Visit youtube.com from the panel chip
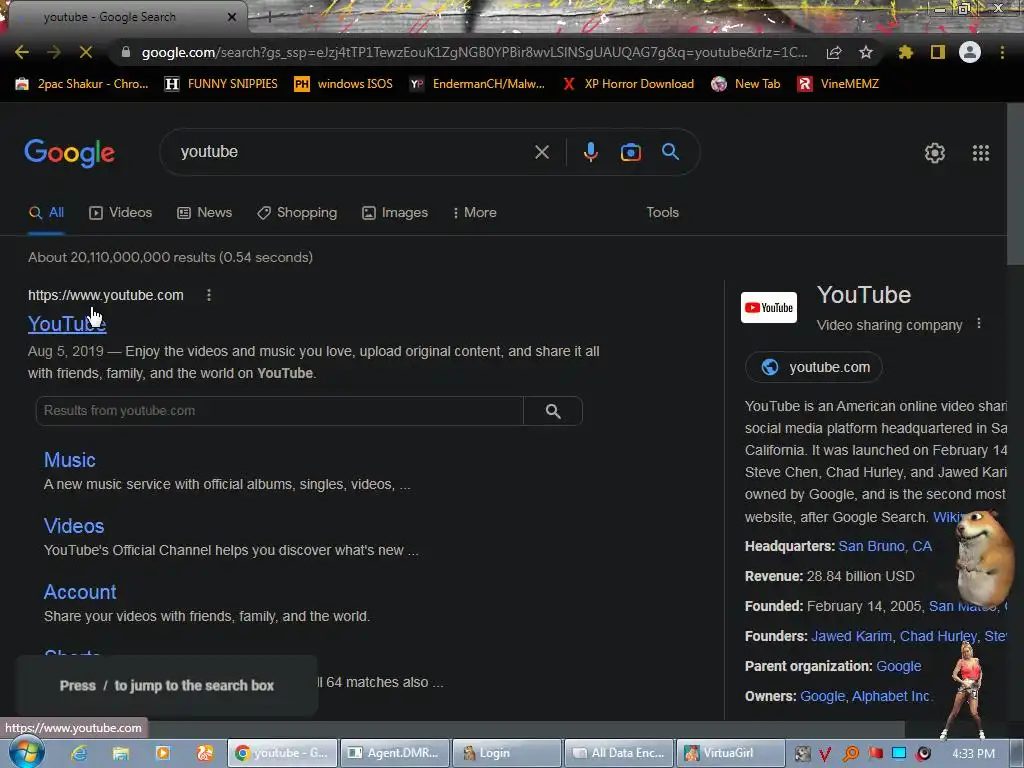The width and height of the screenshot is (1024, 768). pos(814,367)
